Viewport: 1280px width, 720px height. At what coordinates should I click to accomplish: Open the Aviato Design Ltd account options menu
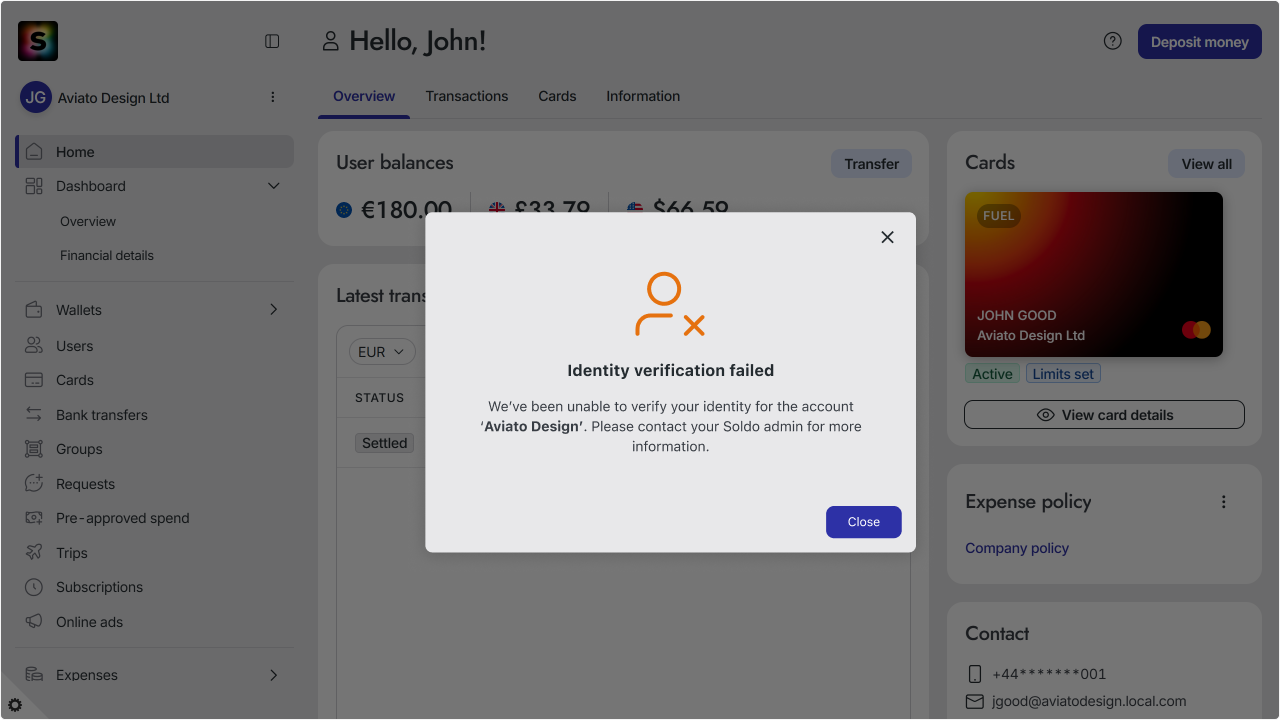coord(273,97)
